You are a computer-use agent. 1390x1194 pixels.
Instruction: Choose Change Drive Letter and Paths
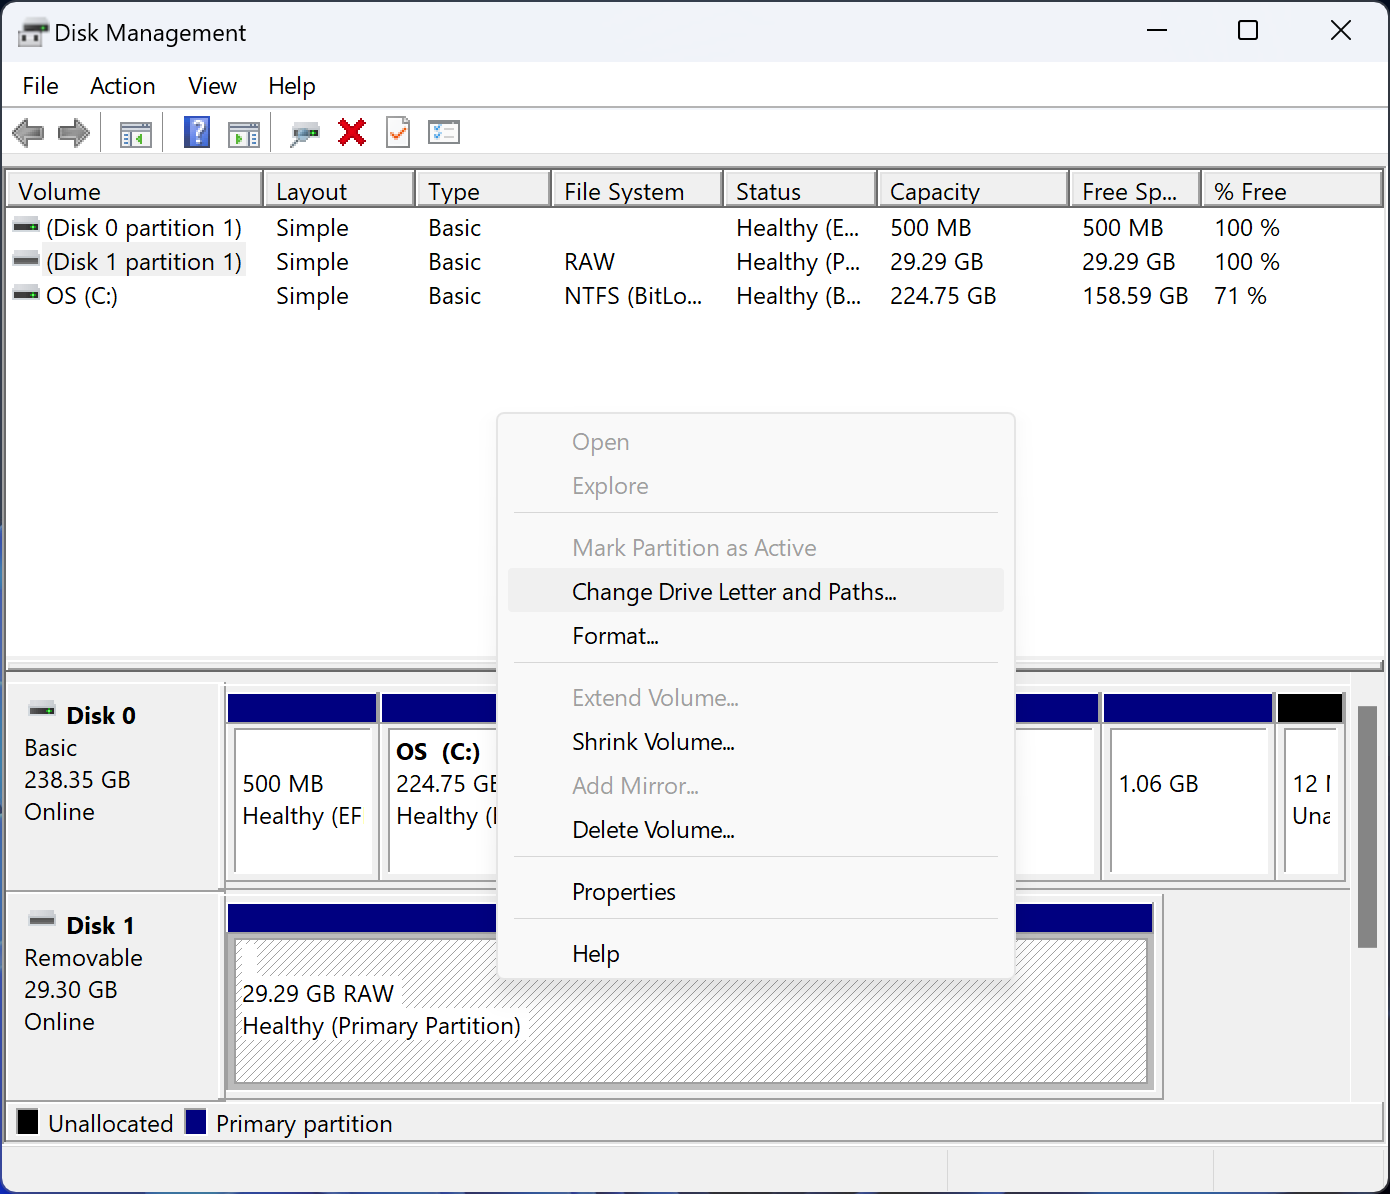click(733, 591)
